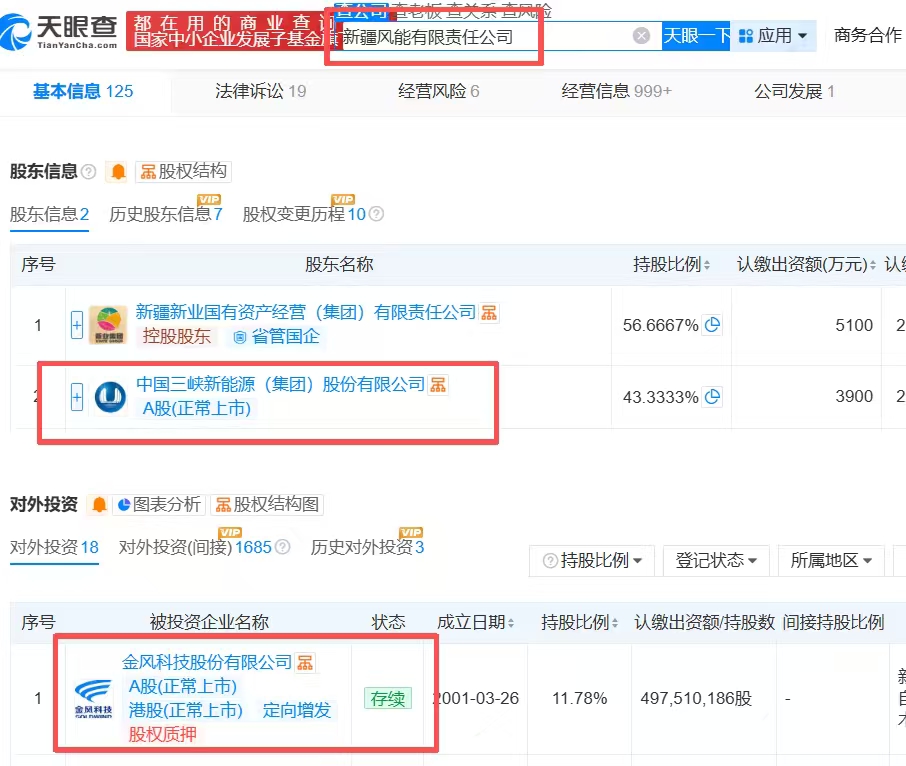The width and height of the screenshot is (906, 766).
Task: Click bell alert icon beside 股东信息
Action: [118, 172]
